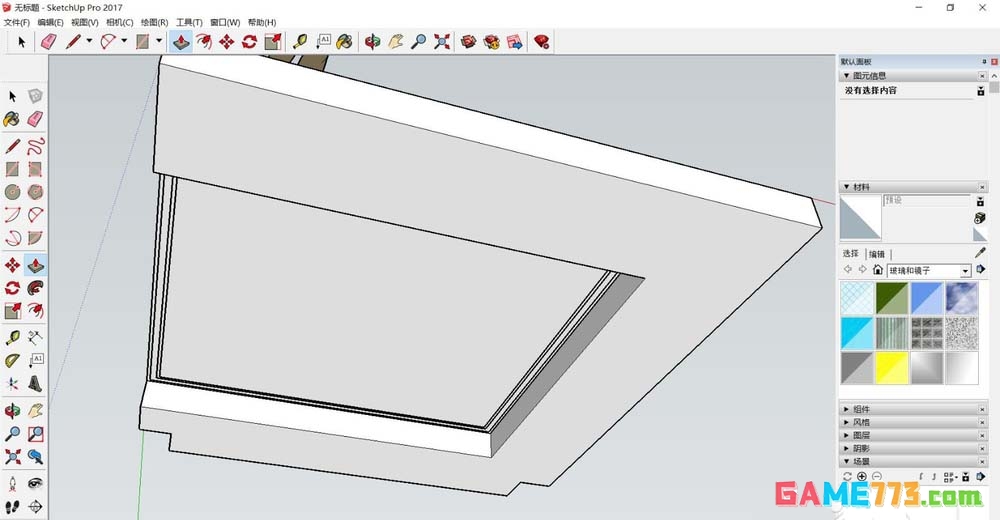This screenshot has height=520, width=1000.
Task: Collapse the 材料 panel
Action: 846,187
